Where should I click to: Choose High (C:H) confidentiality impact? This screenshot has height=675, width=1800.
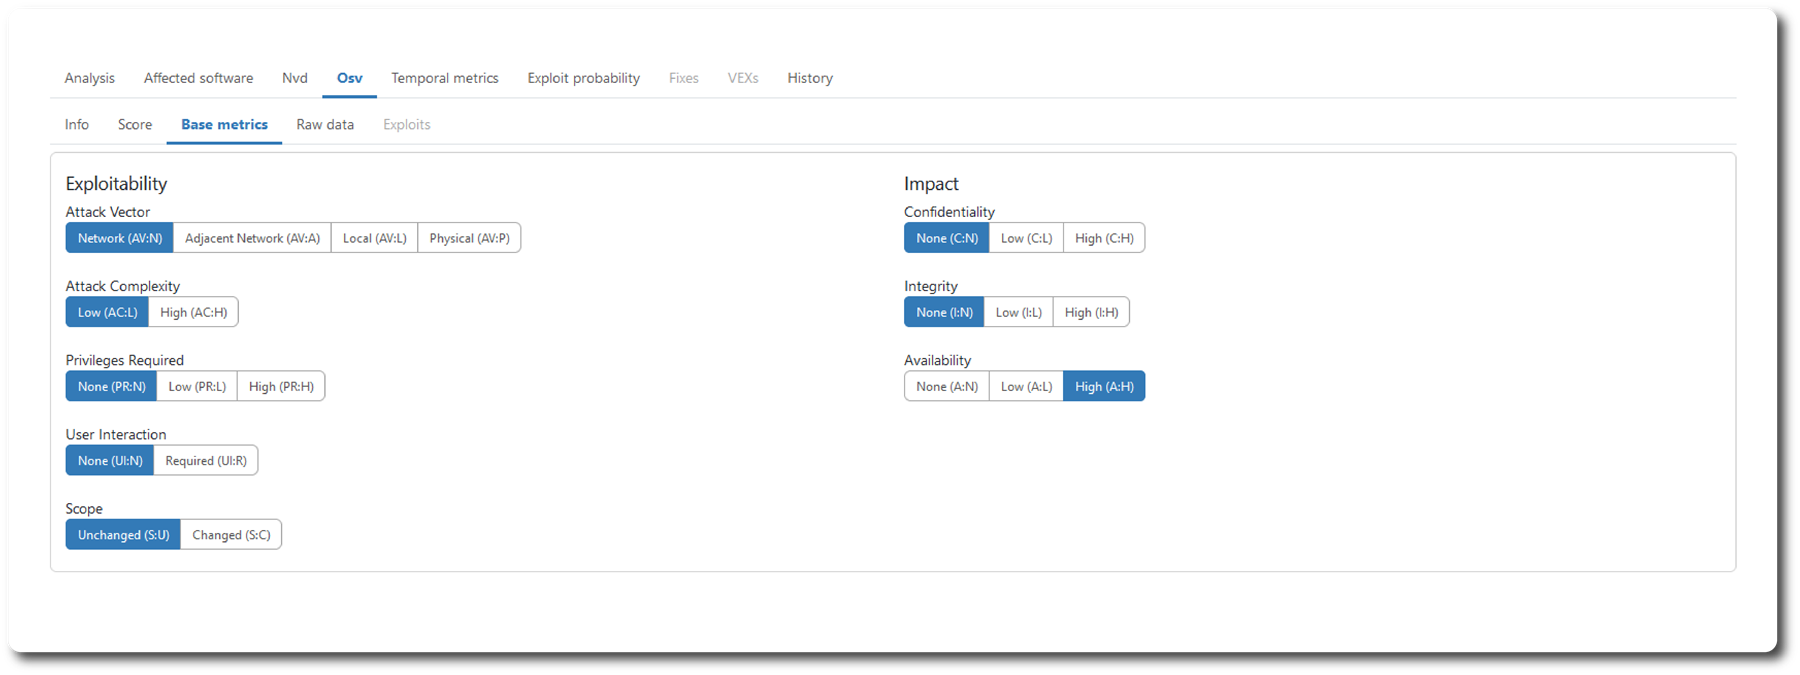coord(1104,238)
